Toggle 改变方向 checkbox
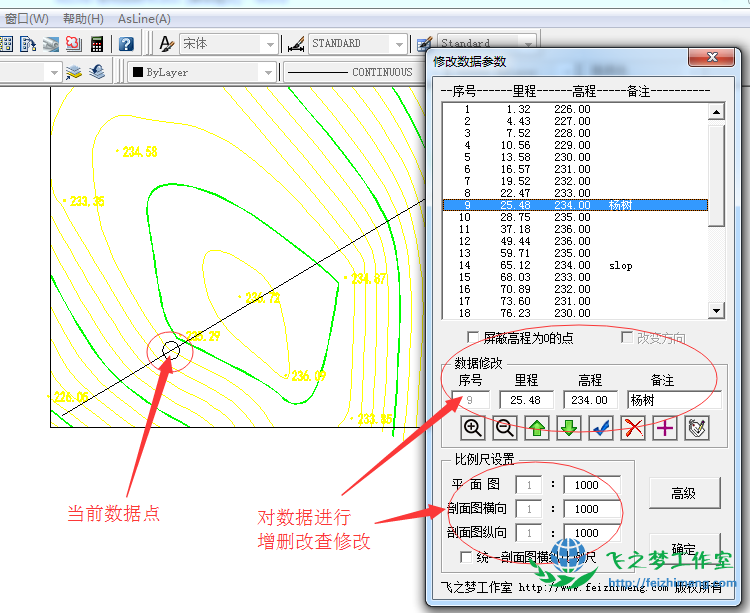 [x=627, y=337]
